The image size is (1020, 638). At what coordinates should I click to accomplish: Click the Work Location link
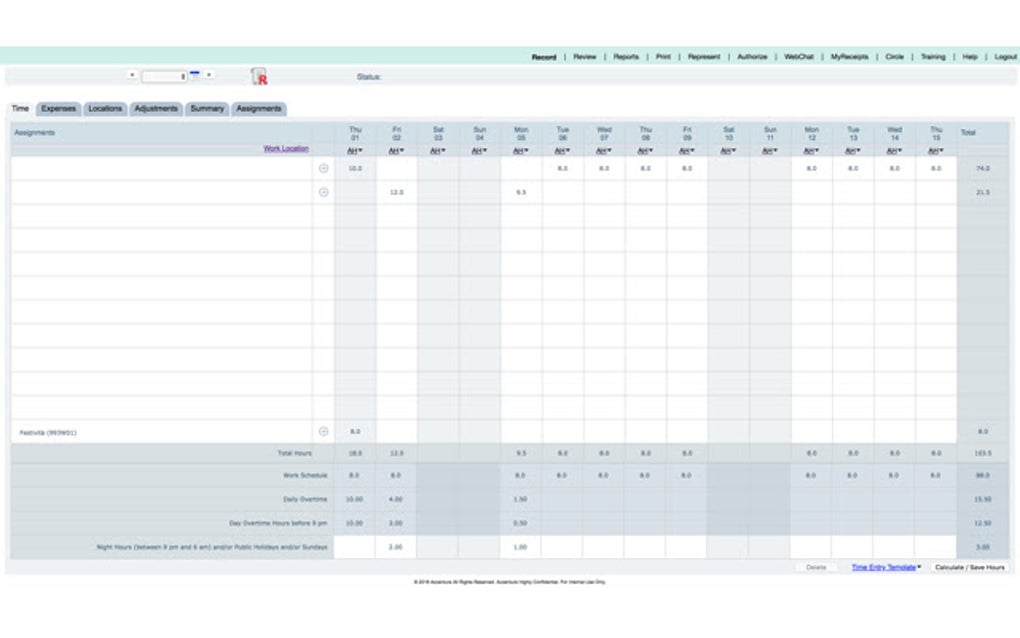[286, 148]
